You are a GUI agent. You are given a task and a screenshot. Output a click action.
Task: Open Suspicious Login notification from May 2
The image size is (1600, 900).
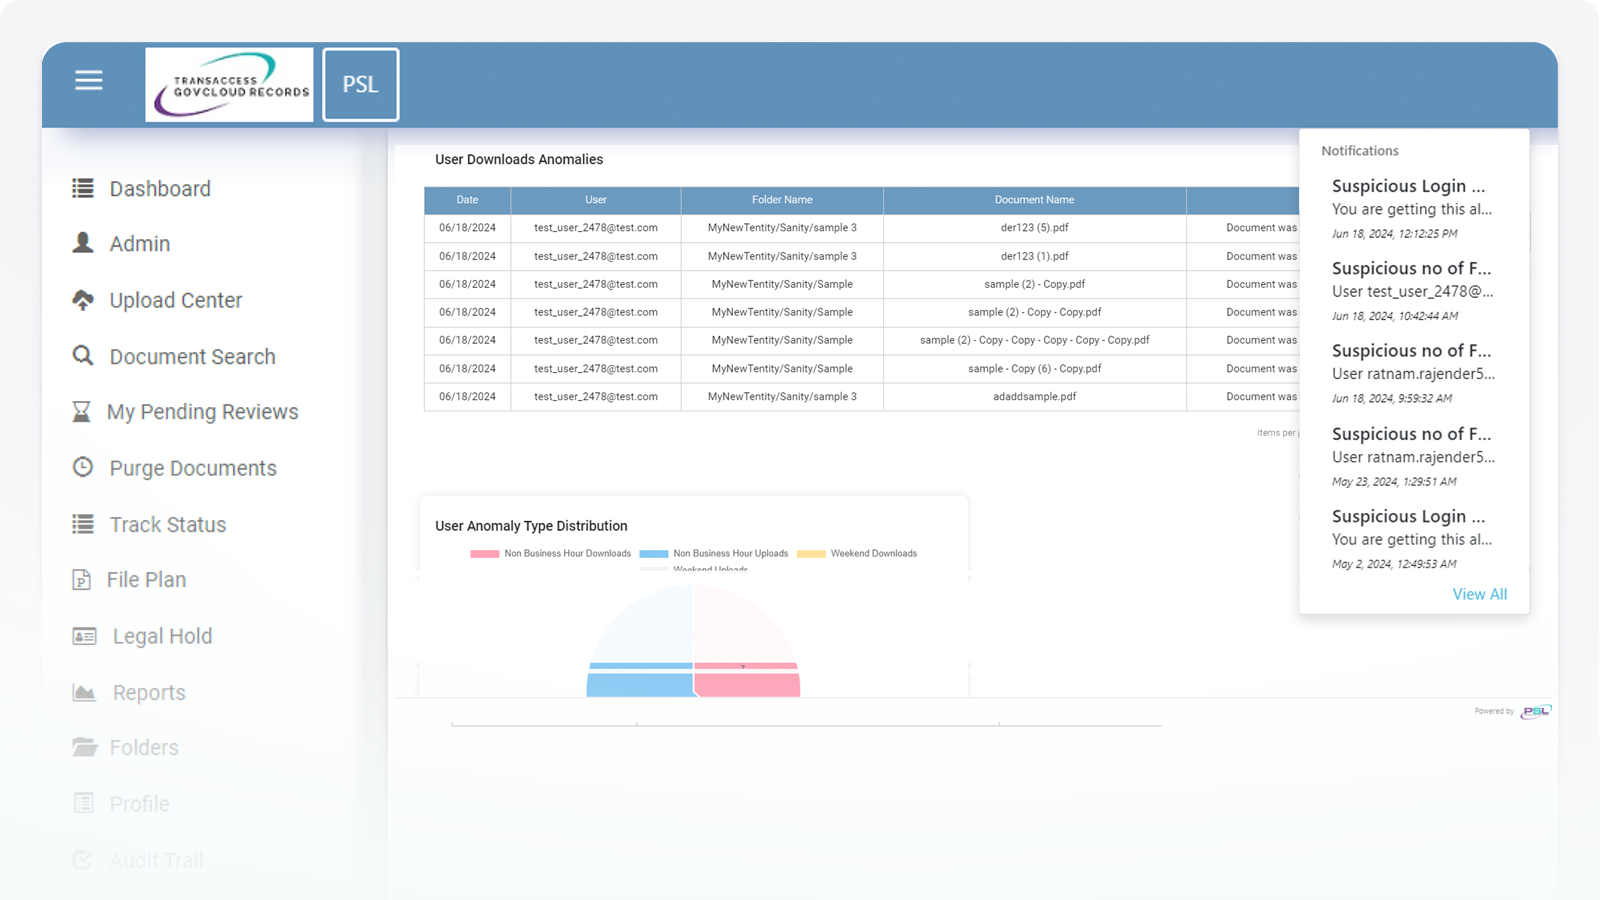1413,539
